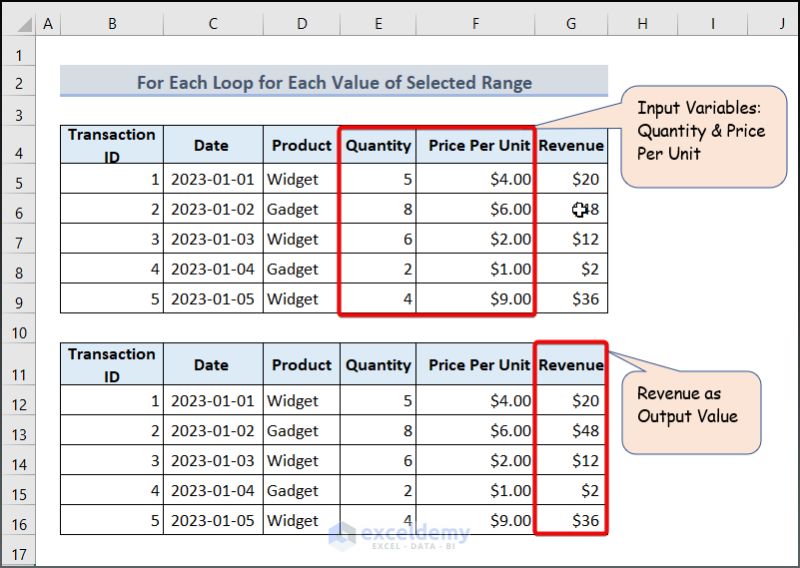Screen dimensions: 800x568
Task: Select column D header
Action: pos(302,23)
